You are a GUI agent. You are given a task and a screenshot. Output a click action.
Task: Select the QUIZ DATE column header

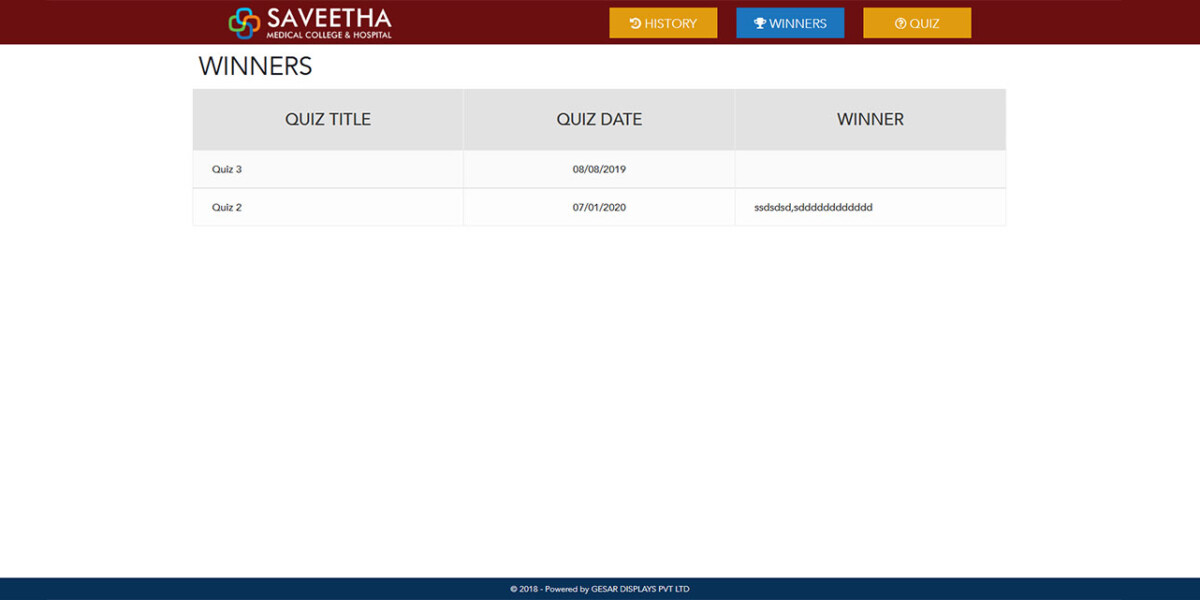tap(599, 119)
